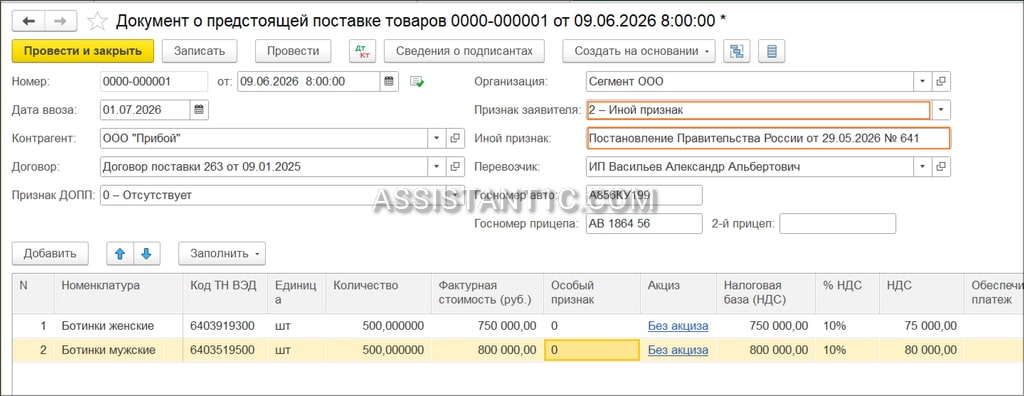Click the Код ТН ВЭД column header
Viewport: 1024px width, 396px height.
tap(226, 293)
